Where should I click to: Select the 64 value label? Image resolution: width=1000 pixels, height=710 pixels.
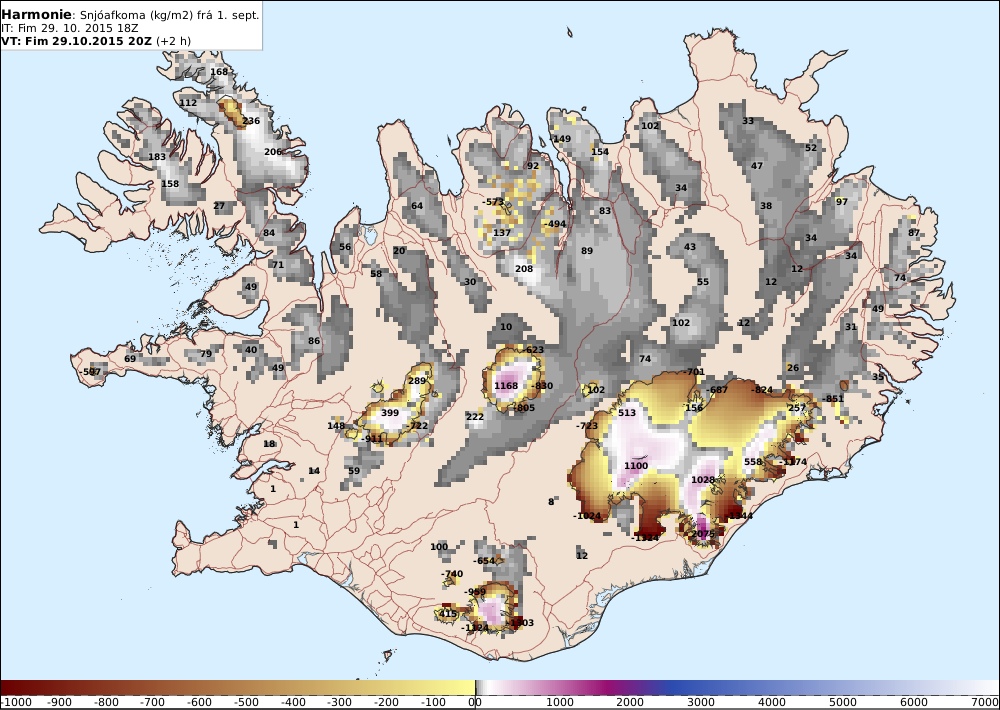coord(417,205)
